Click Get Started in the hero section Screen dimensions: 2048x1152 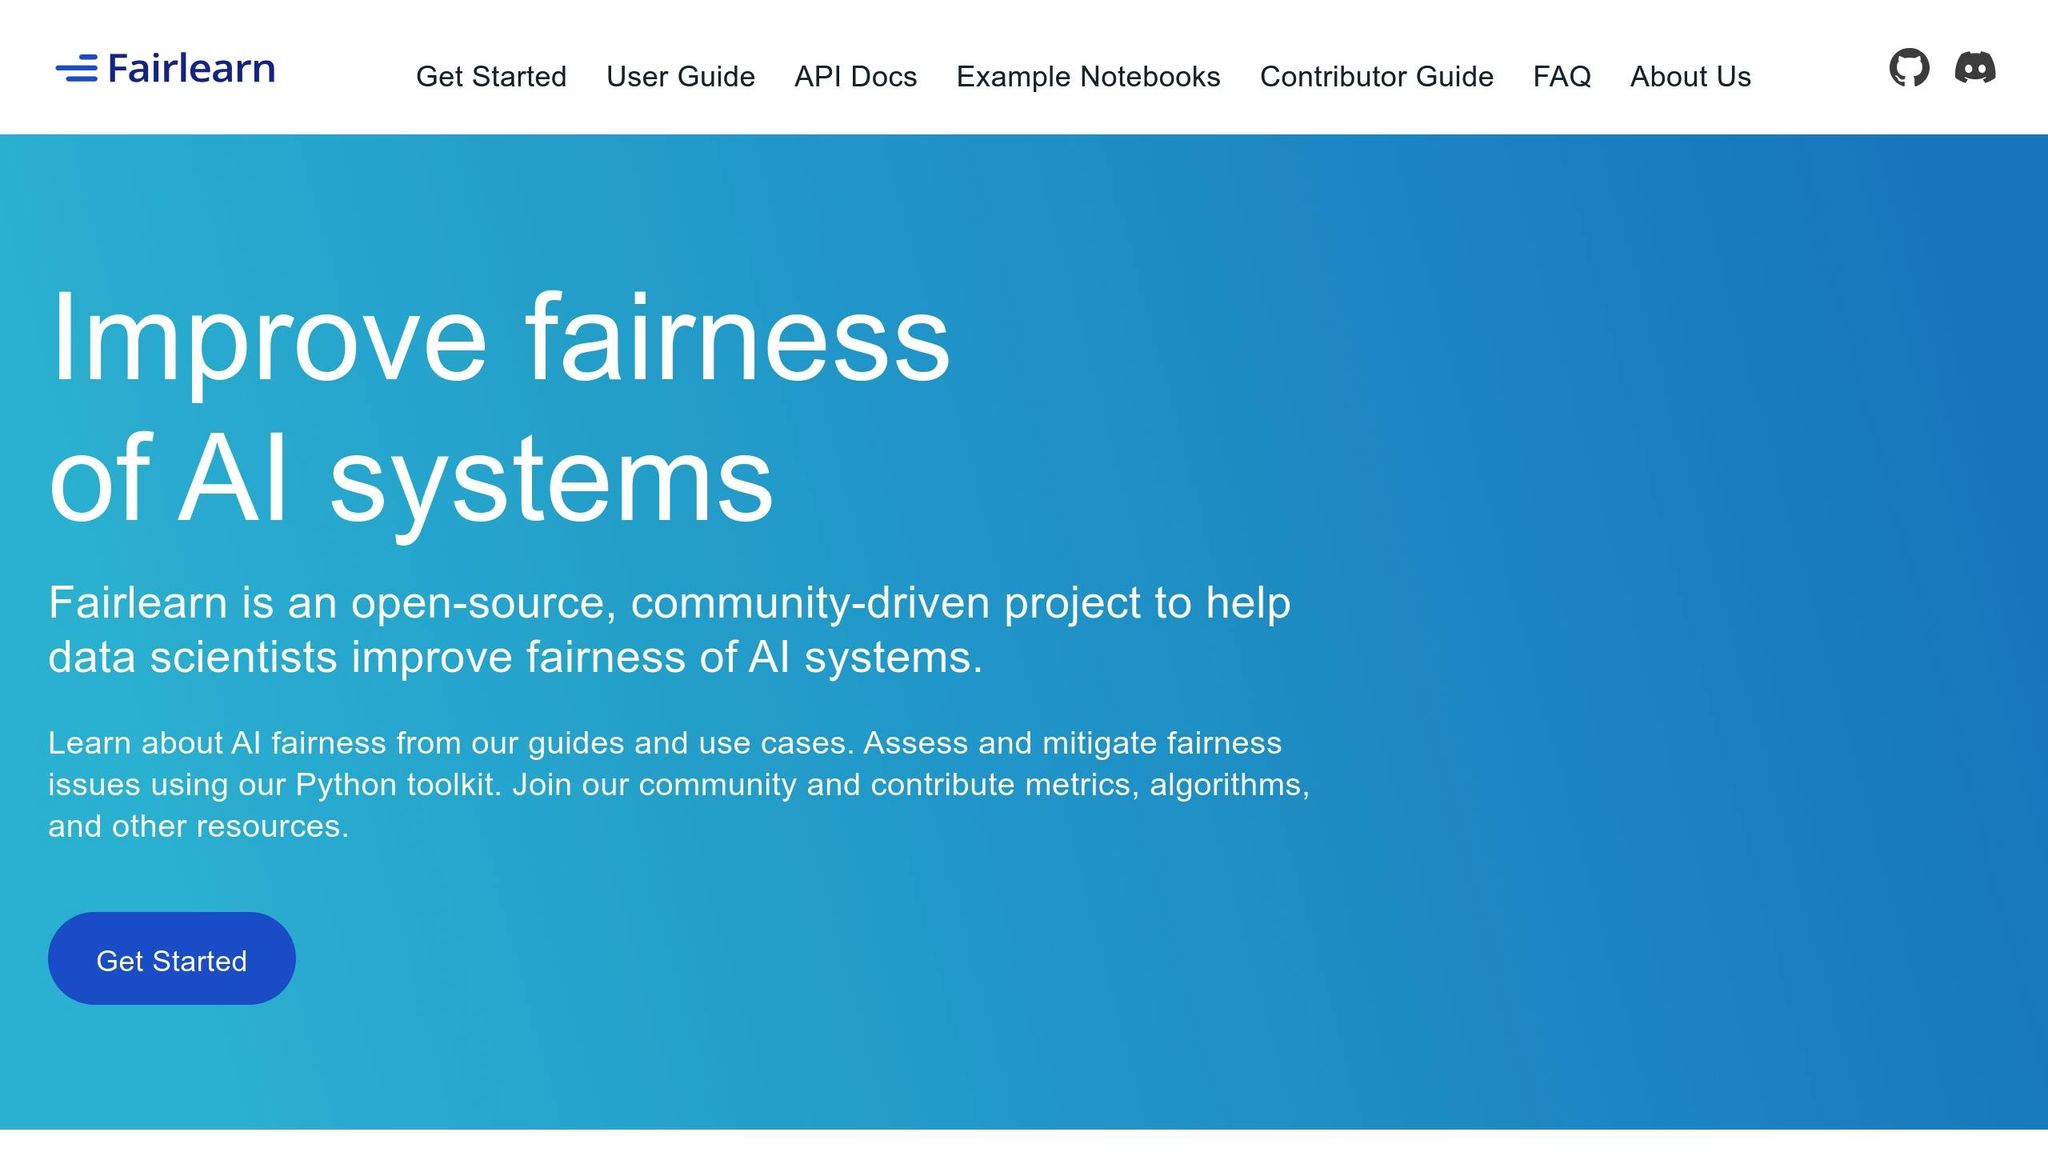[171, 958]
